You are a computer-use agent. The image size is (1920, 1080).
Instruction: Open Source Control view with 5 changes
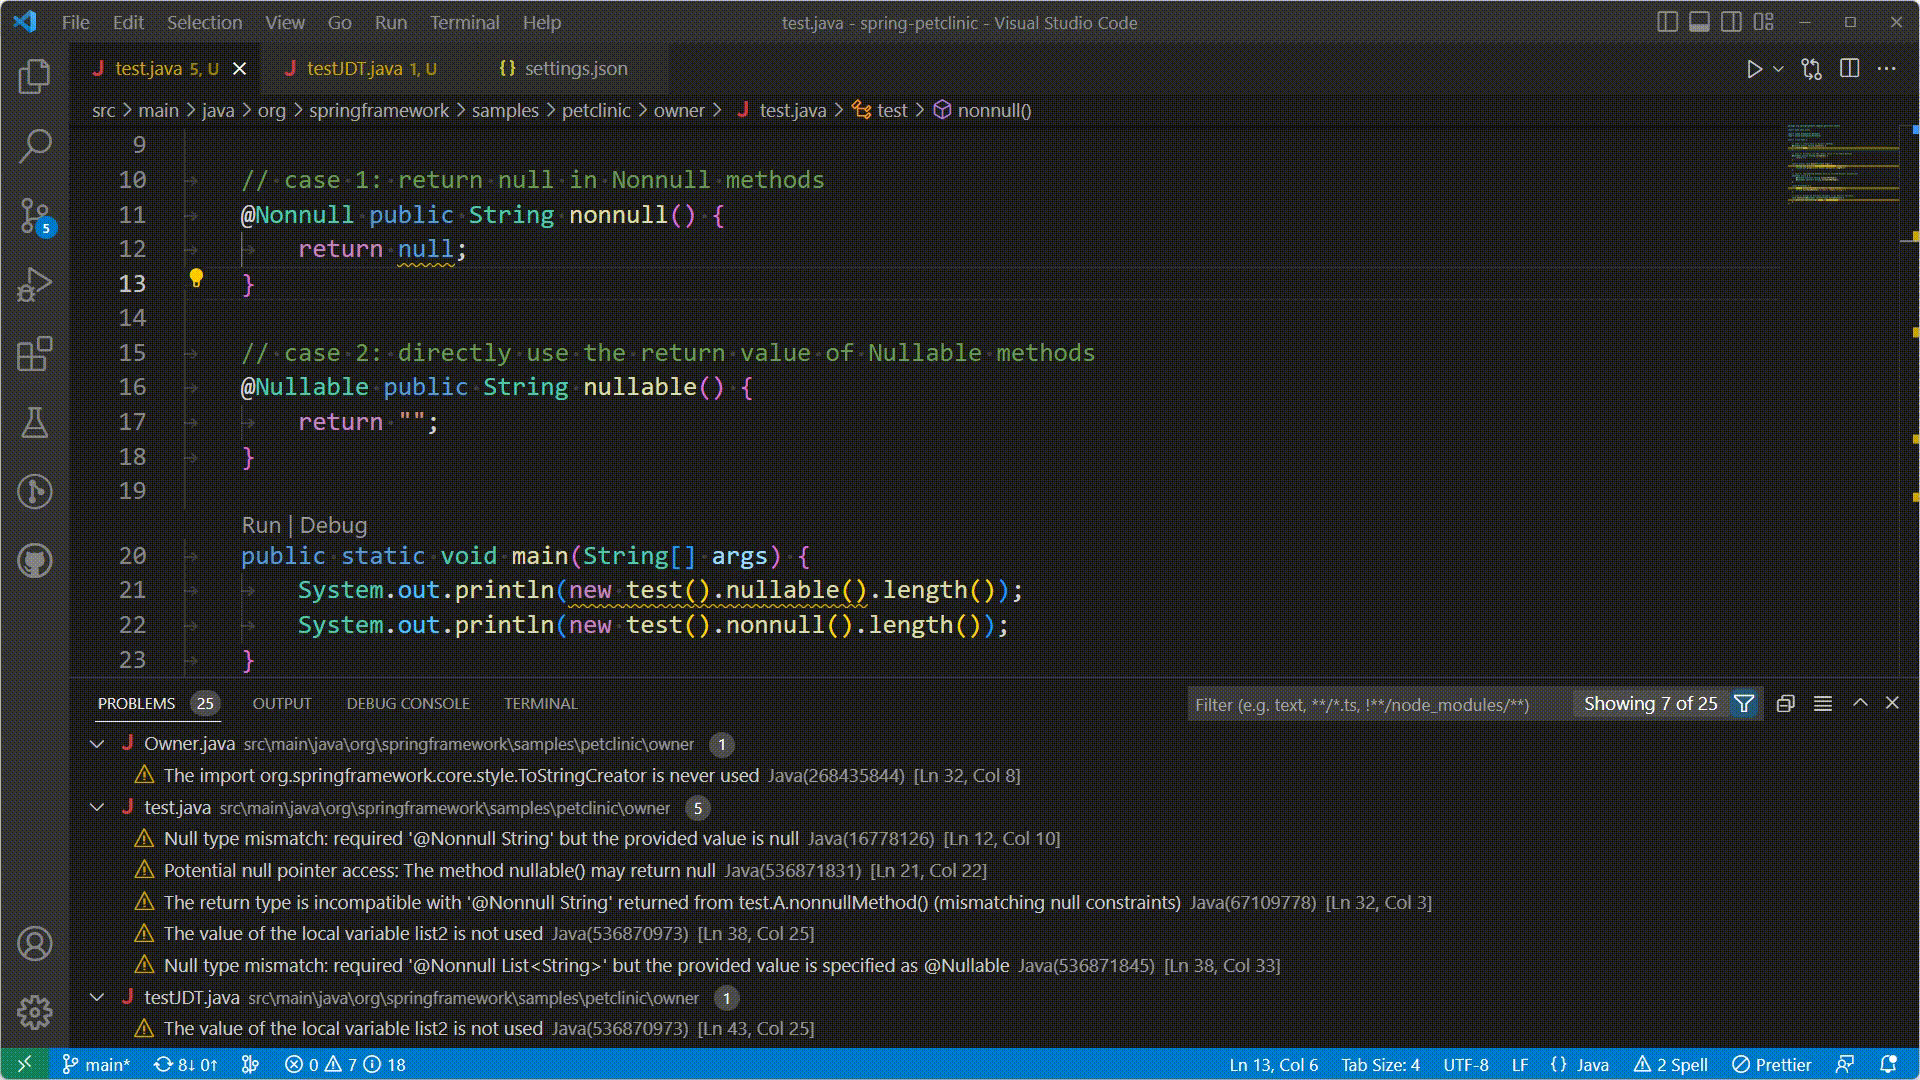pyautogui.click(x=35, y=215)
